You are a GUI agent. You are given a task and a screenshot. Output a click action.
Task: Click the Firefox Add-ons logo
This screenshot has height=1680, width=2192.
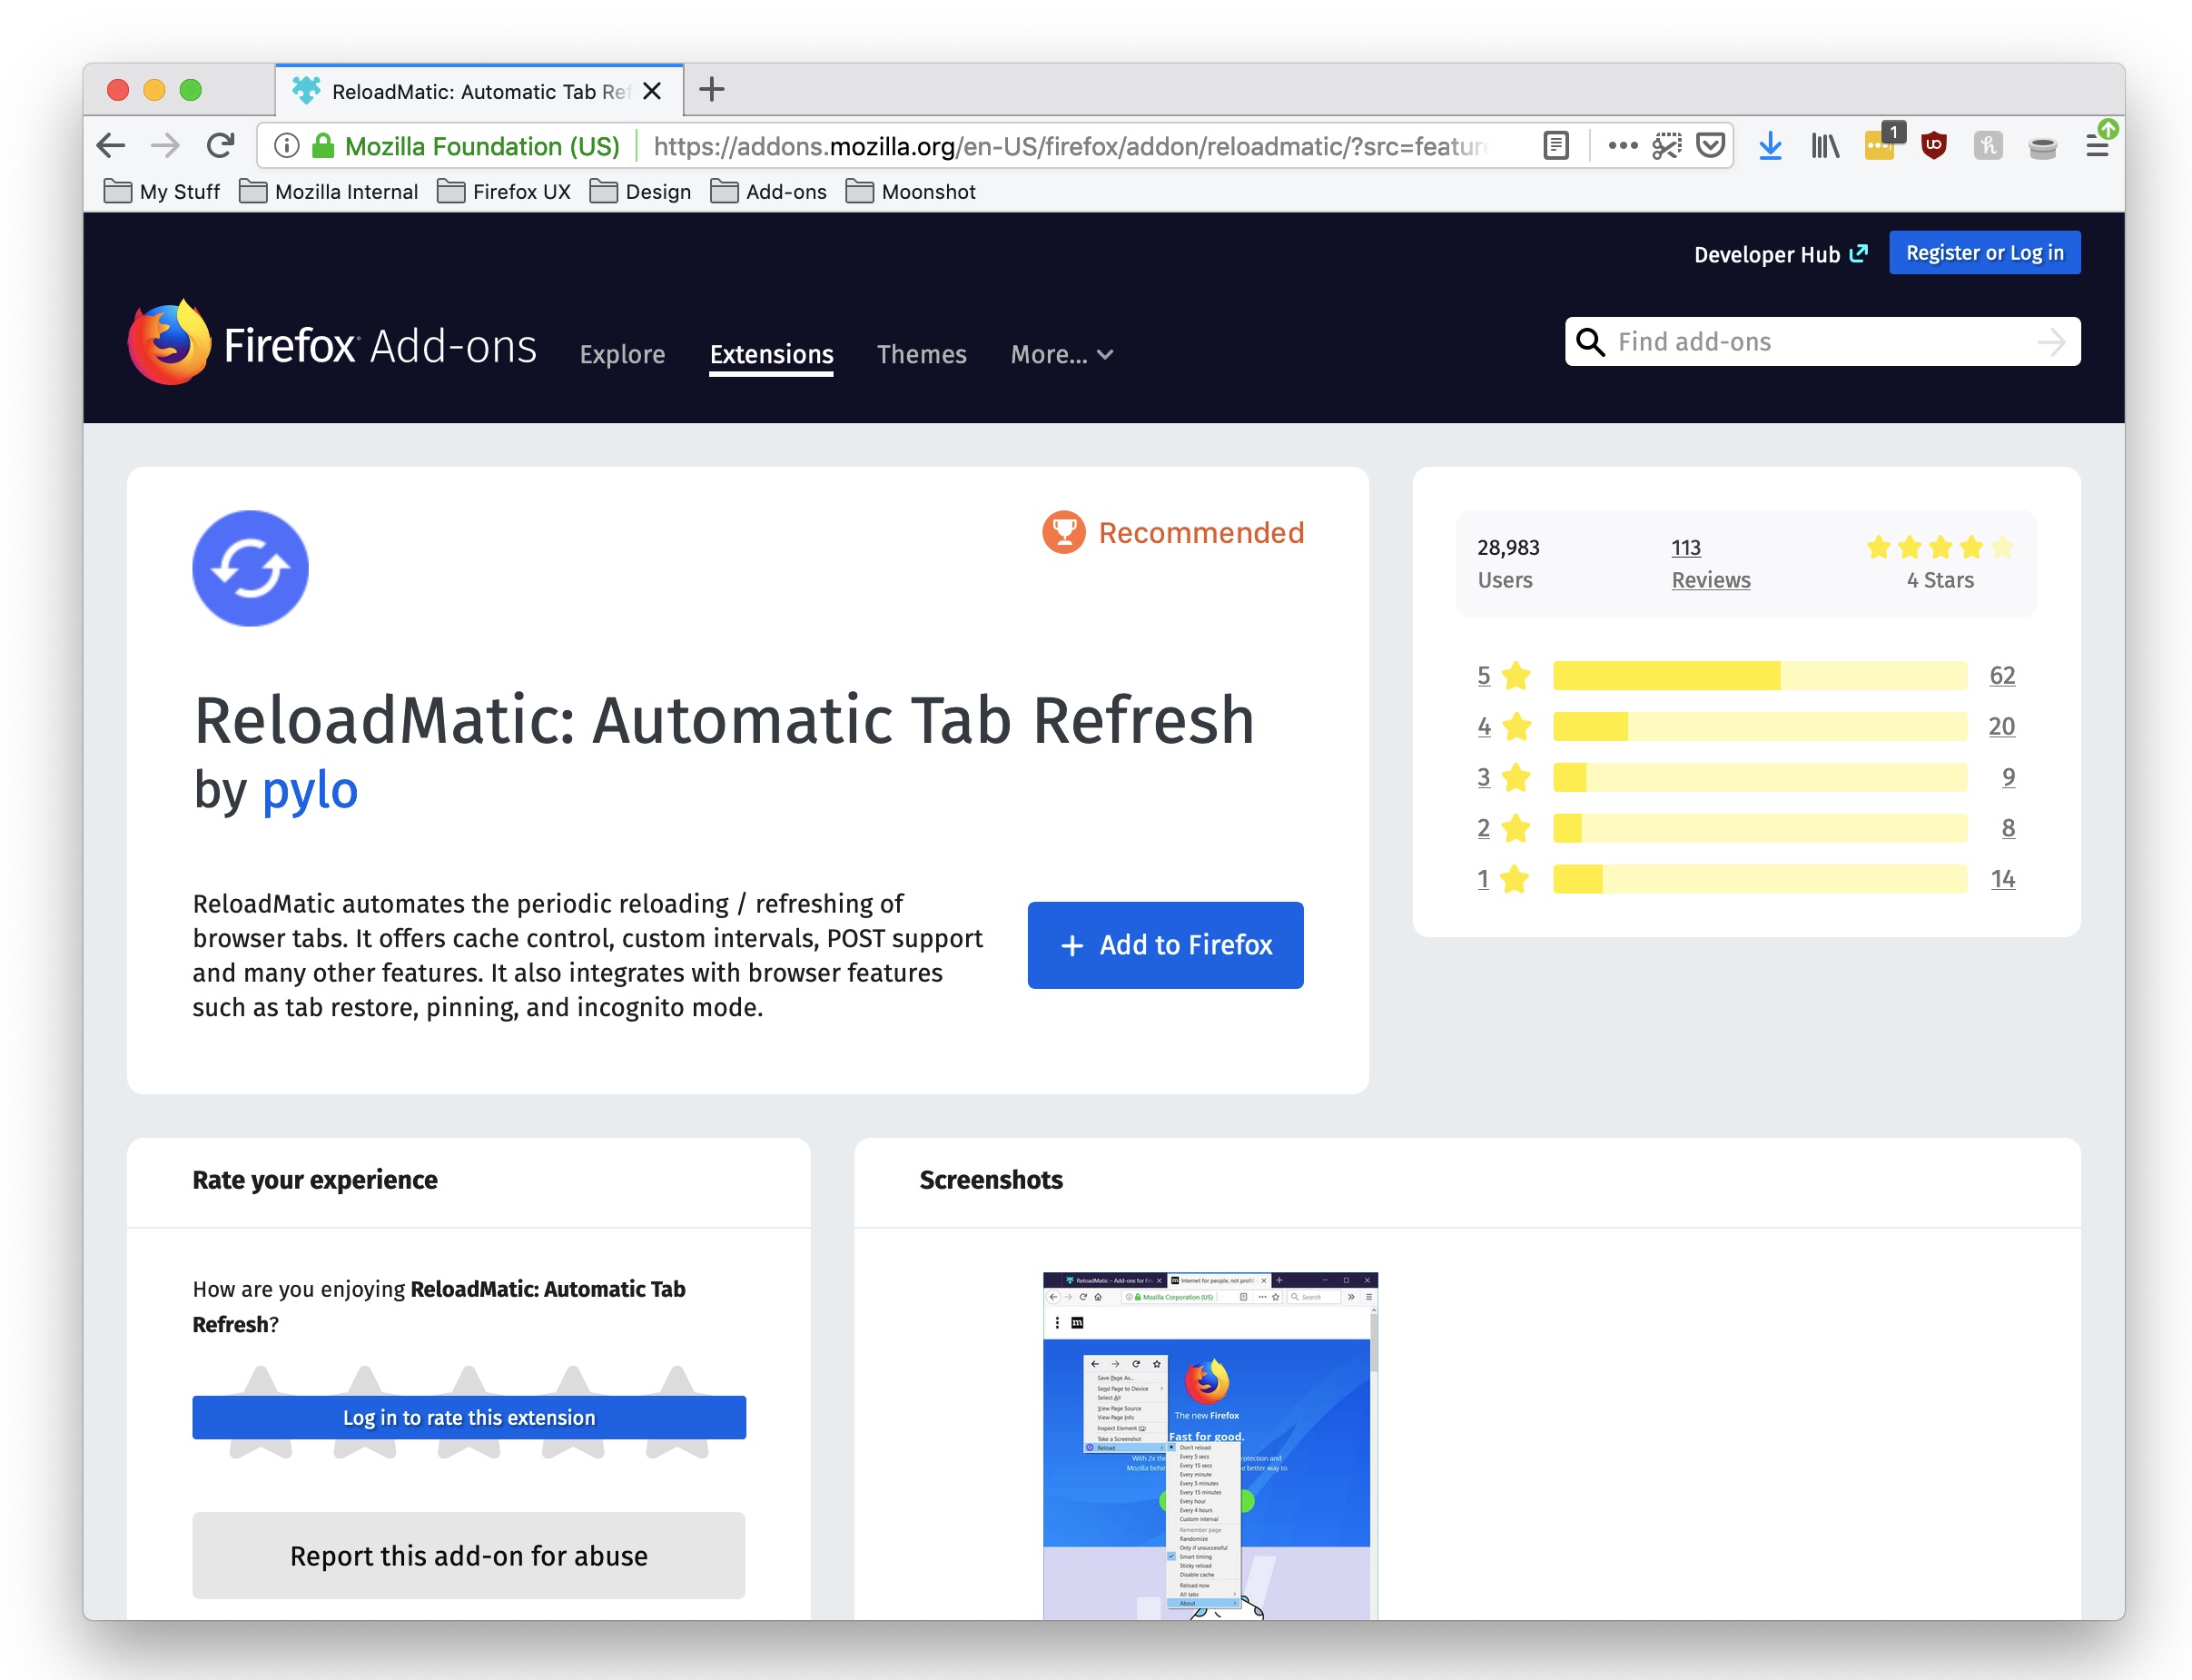332,342
